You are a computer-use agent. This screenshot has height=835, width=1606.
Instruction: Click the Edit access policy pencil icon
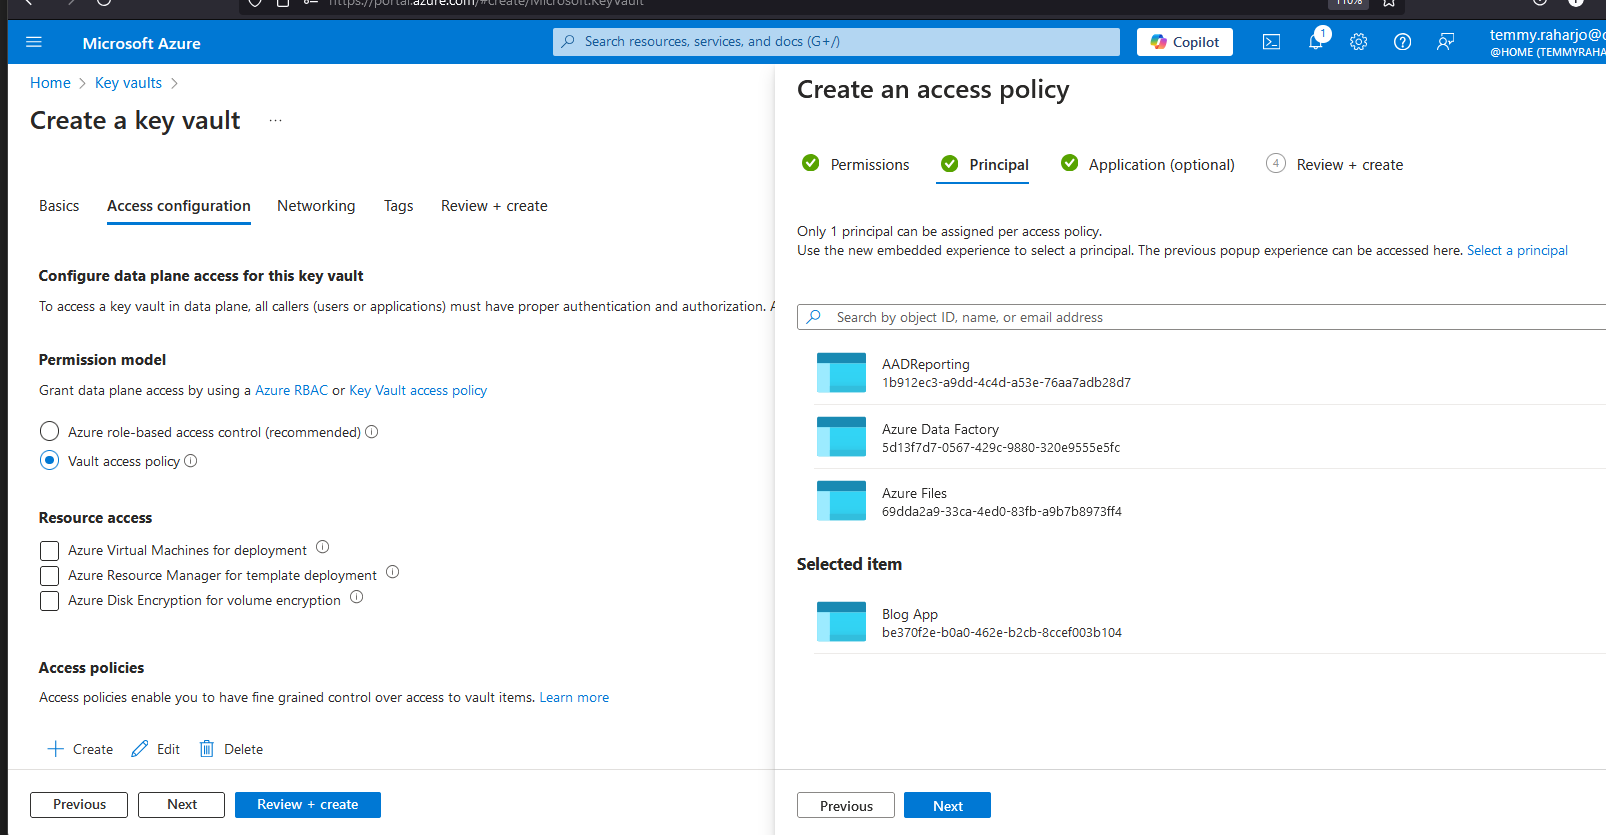pyautogui.click(x=140, y=749)
